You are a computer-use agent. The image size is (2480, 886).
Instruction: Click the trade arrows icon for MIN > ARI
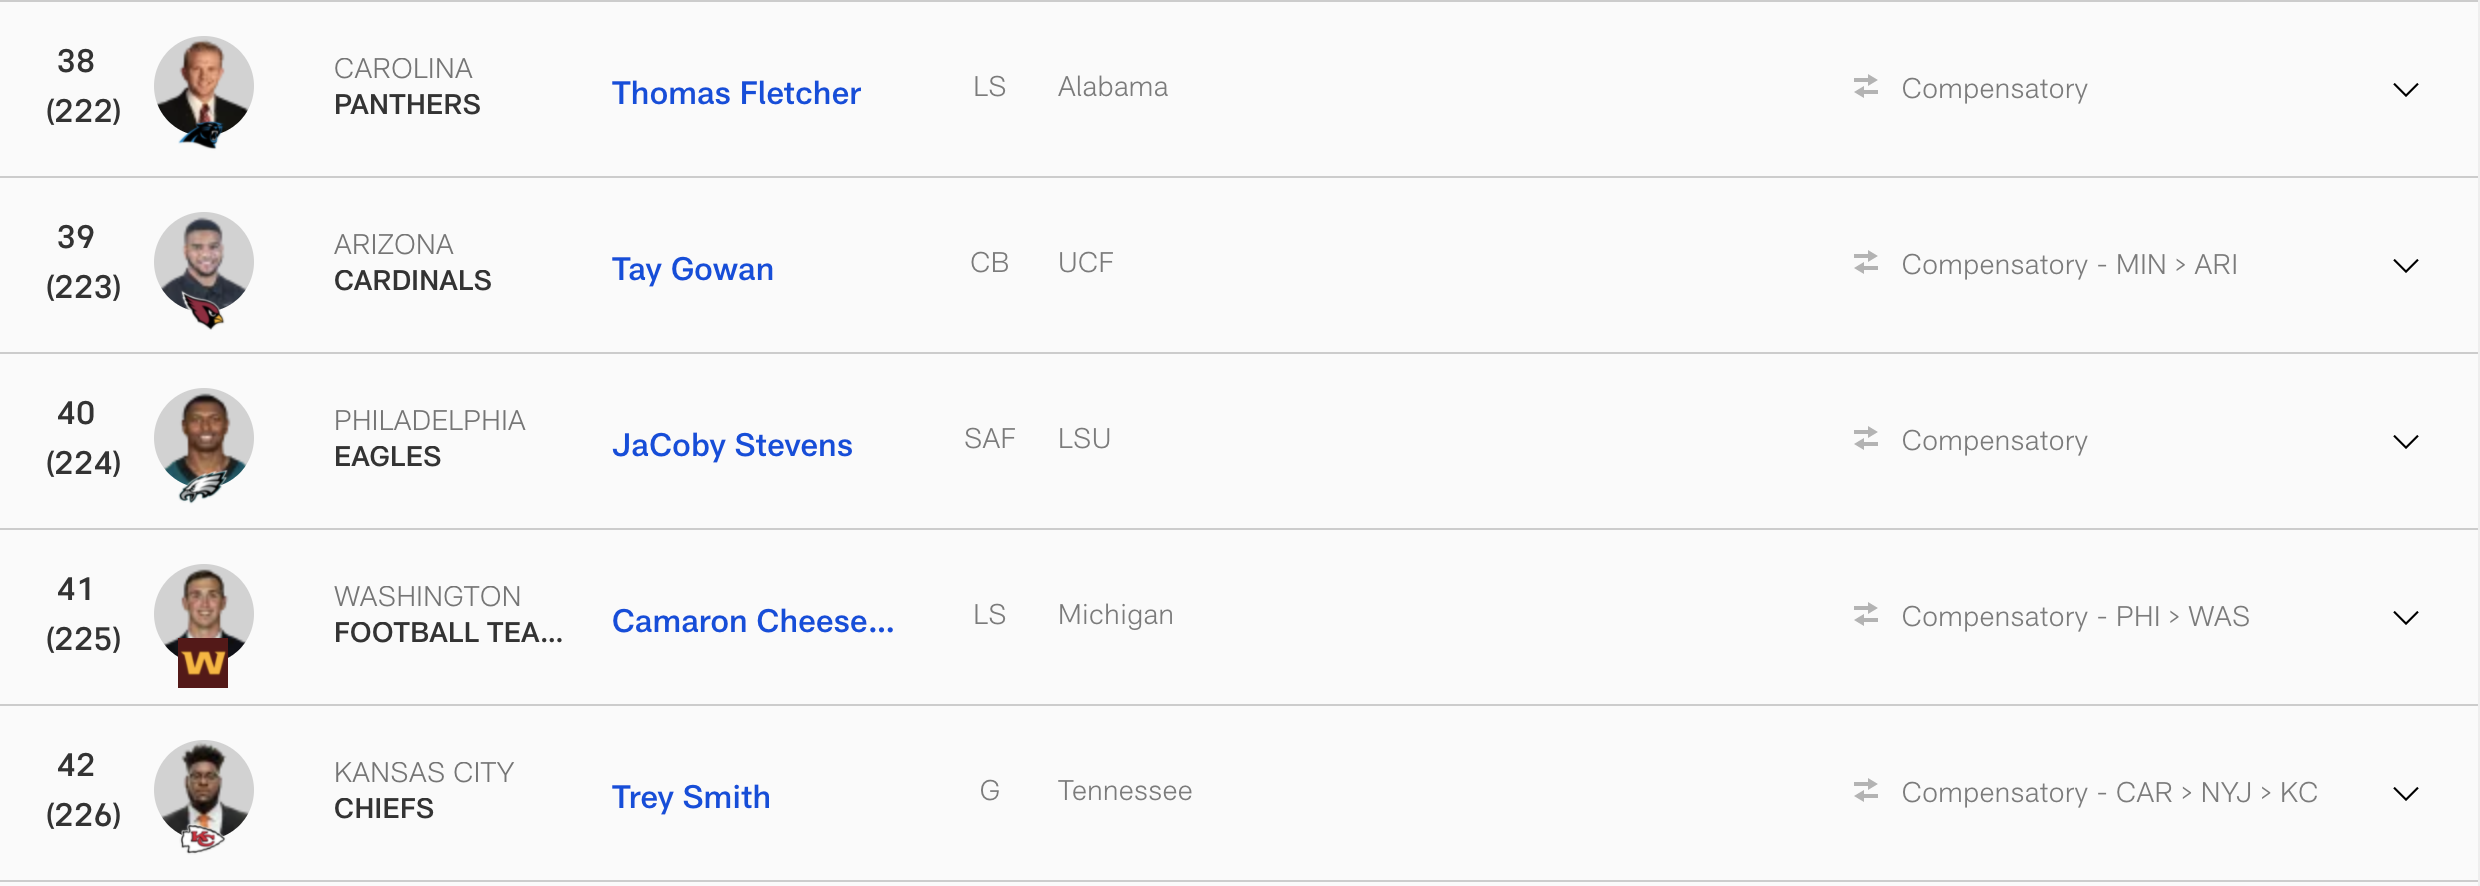pyautogui.click(x=1866, y=263)
